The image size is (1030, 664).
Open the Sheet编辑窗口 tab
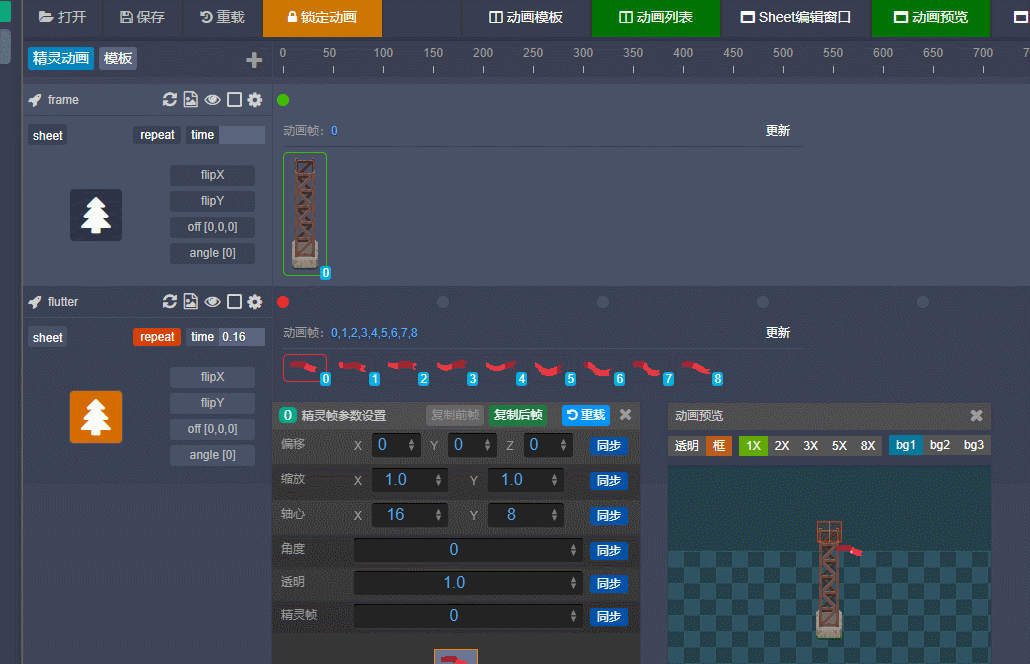tap(795, 17)
